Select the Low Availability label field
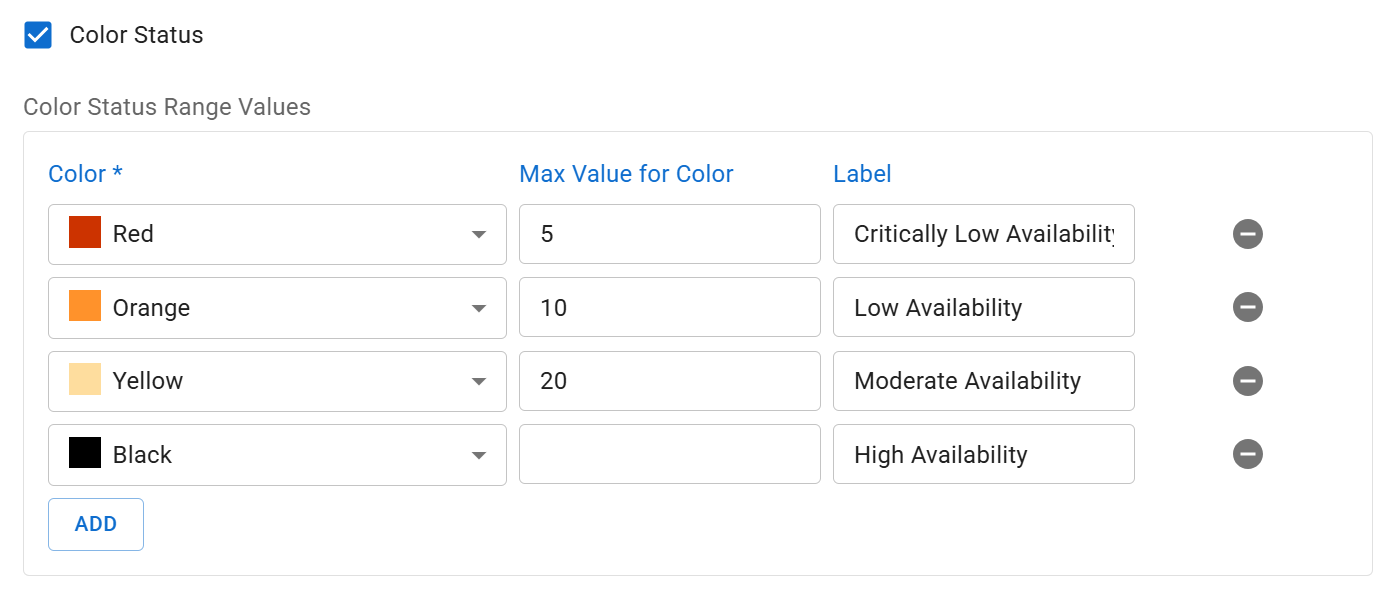This screenshot has width=1393, height=592. pos(983,307)
